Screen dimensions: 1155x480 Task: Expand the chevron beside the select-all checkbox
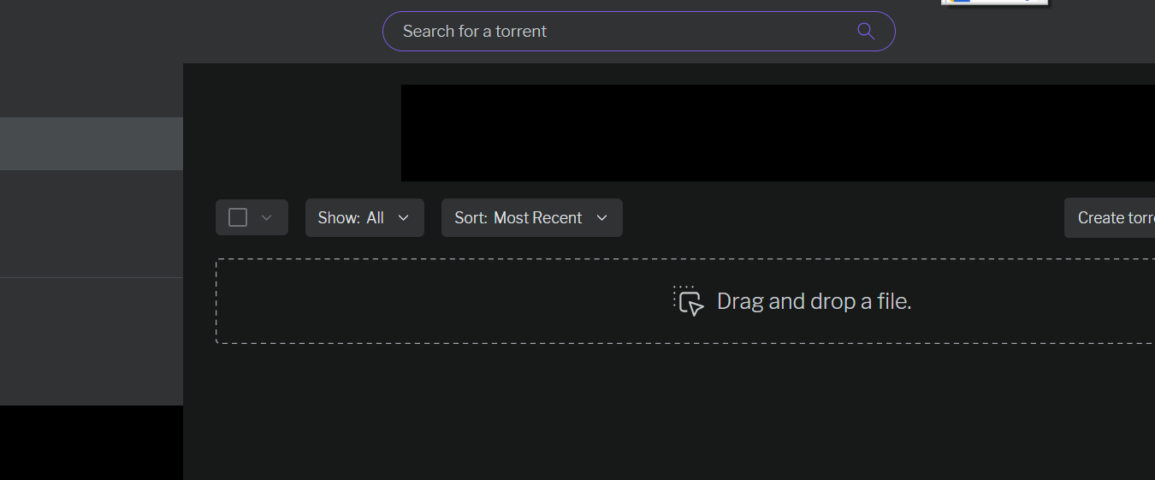point(267,217)
